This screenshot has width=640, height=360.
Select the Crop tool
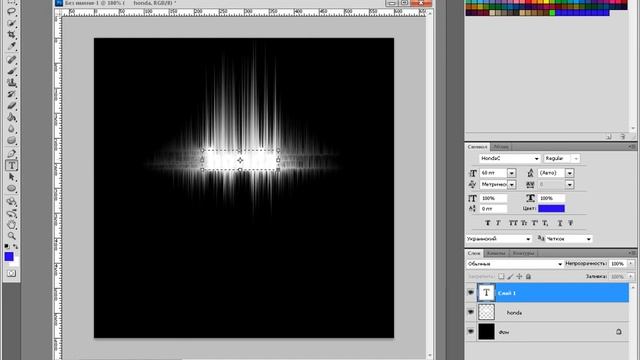point(11,34)
